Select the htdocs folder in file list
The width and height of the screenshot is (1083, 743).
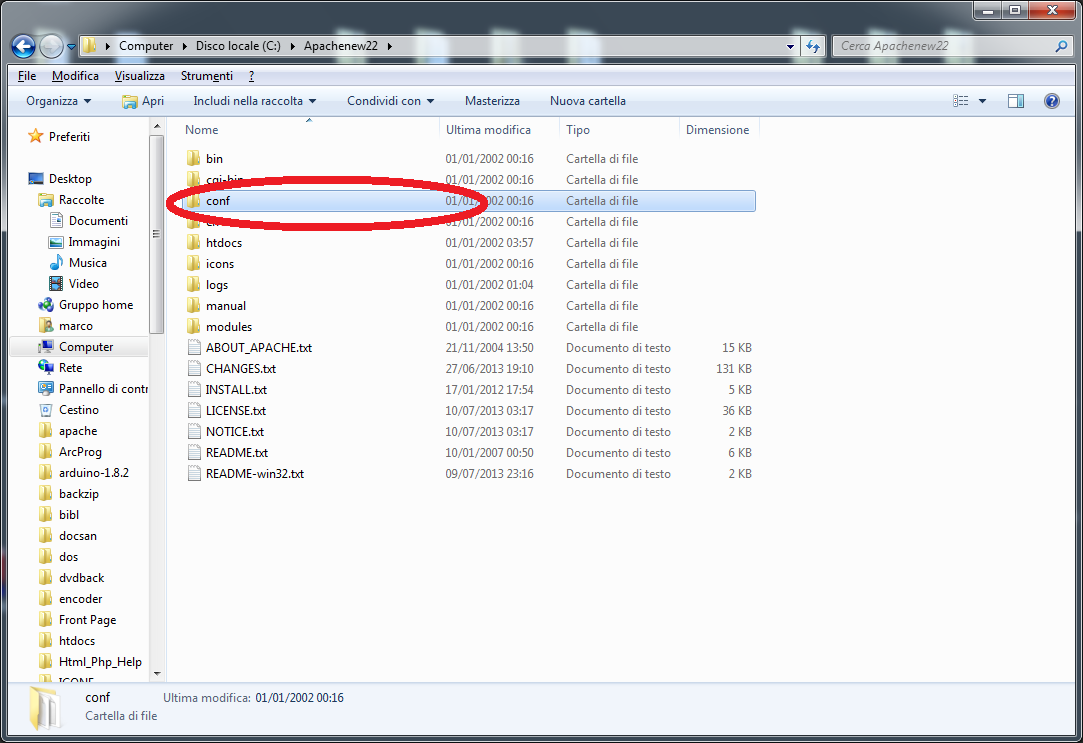[223, 243]
